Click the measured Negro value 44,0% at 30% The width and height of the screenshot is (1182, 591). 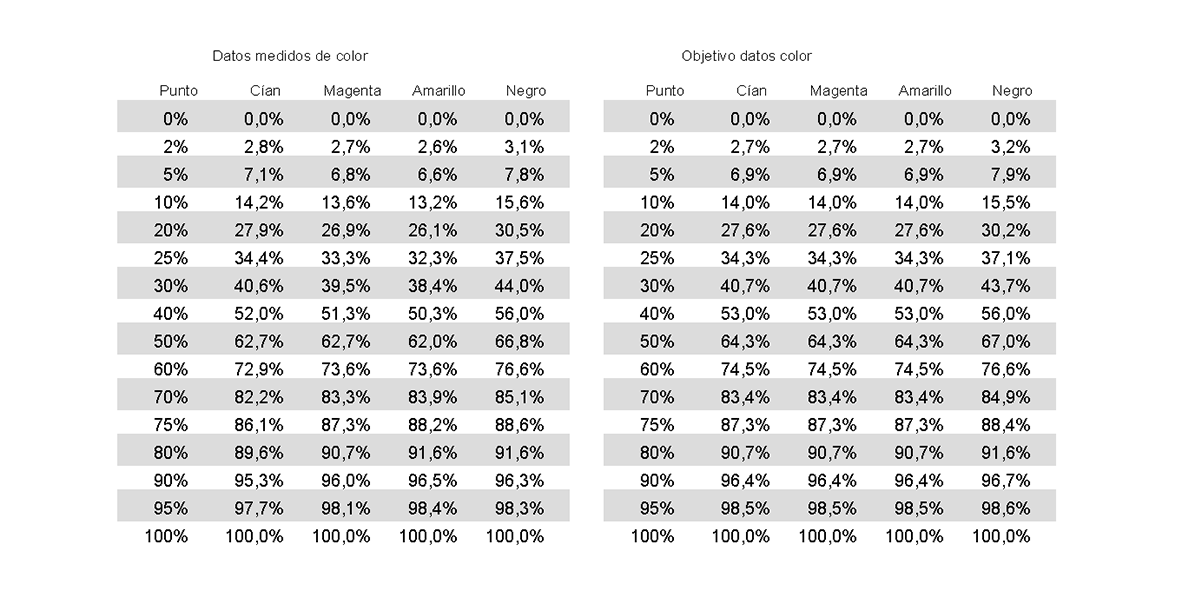[x=519, y=286]
